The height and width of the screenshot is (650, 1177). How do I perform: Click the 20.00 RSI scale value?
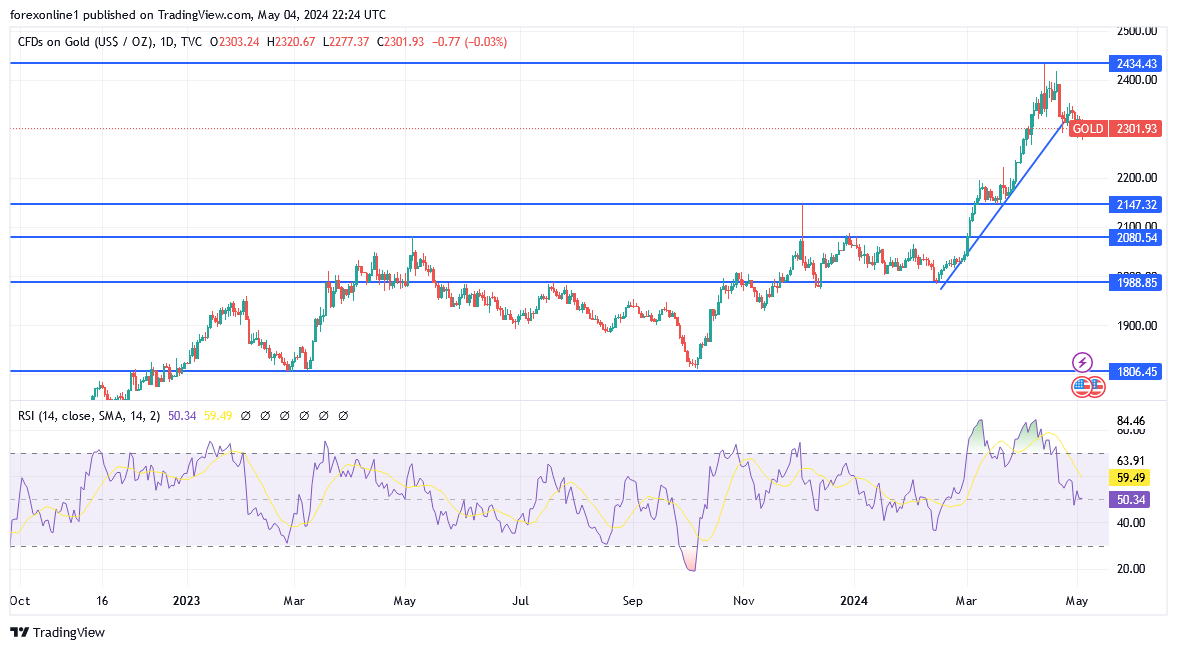click(1130, 569)
